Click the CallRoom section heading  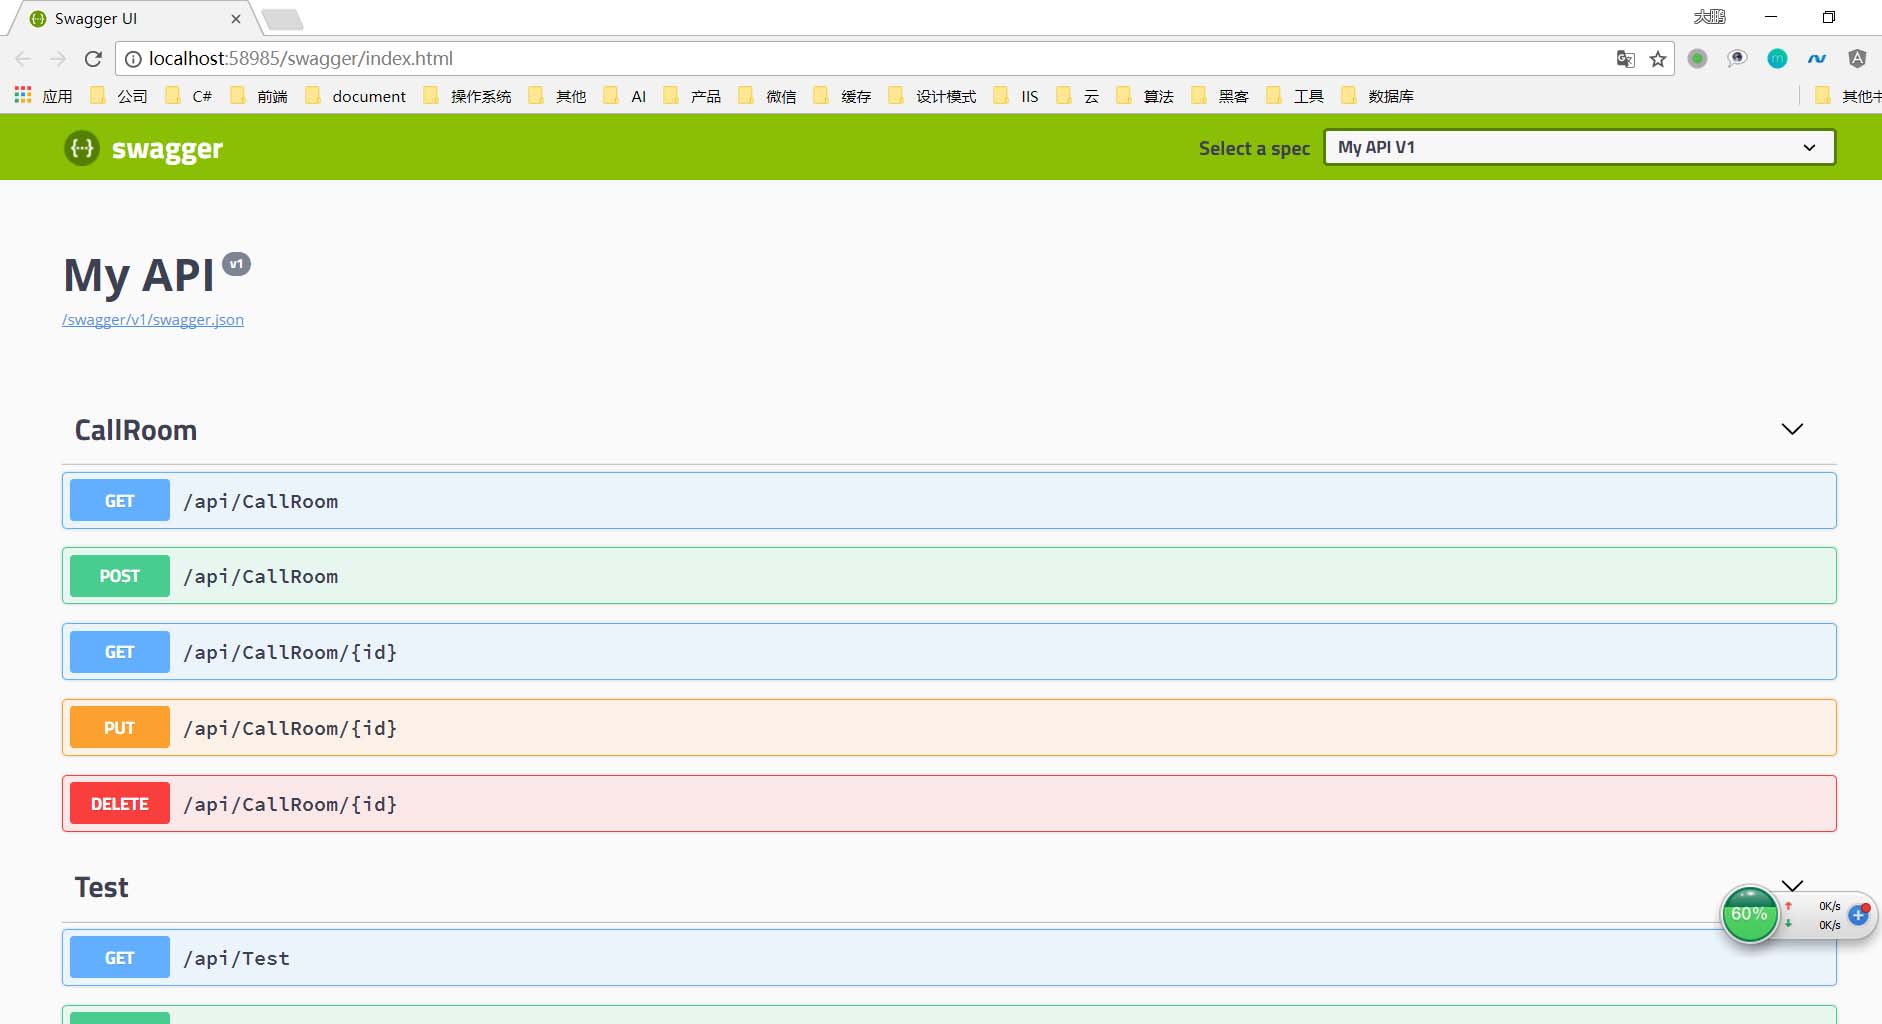[136, 430]
